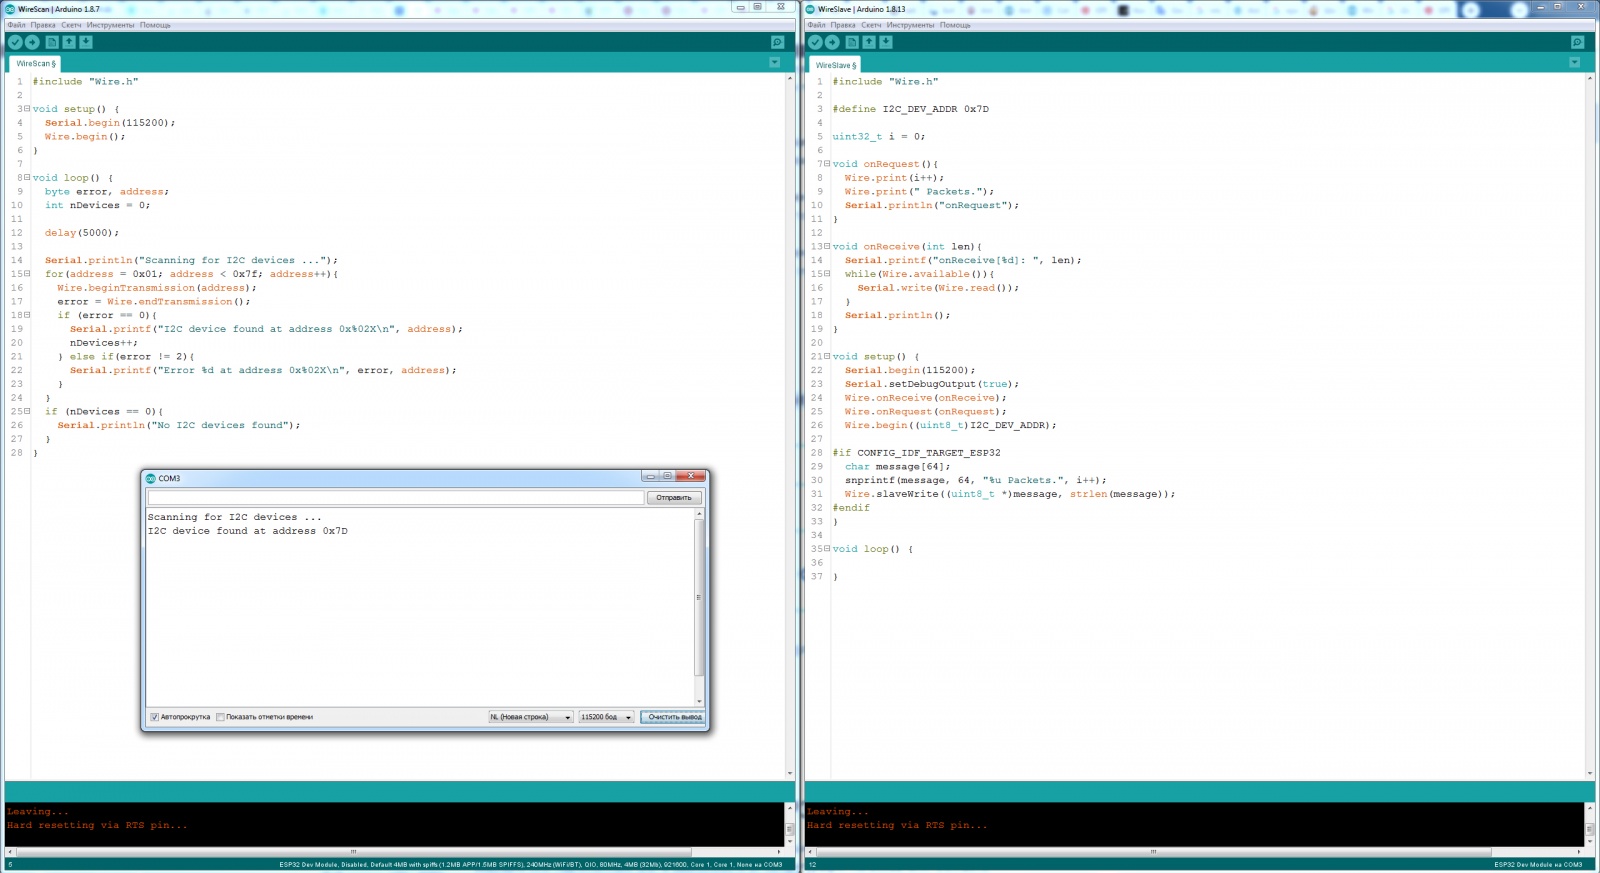Click Save sketch icon in WireSlave window
Screen dimensions: 1600x873
pyautogui.click(x=886, y=42)
